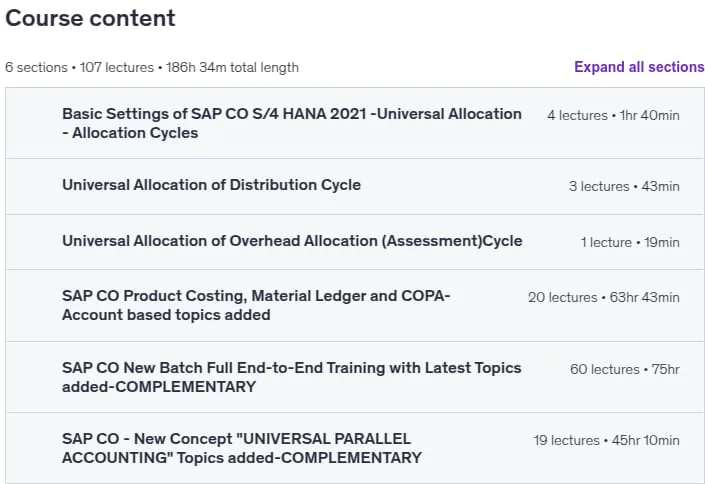The width and height of the screenshot is (705, 484).
Task: Click the 75hr duration text
Action: tap(665, 369)
